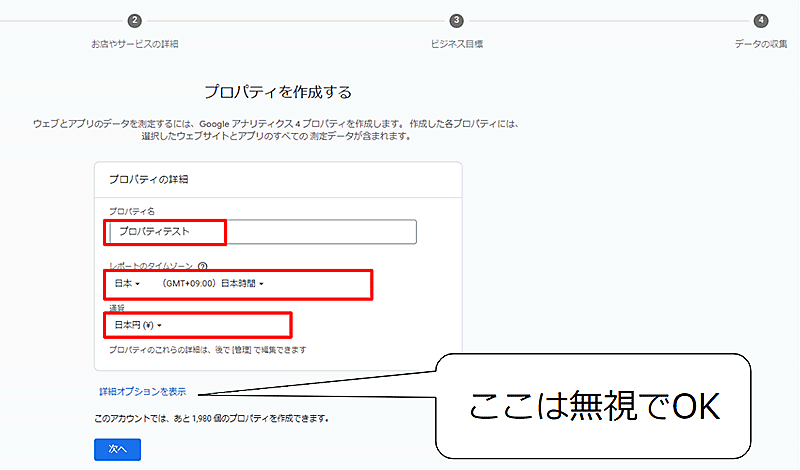This screenshot has width=800, height=470.
Task: Select the ビジネス目標 step label
Action: click(457, 44)
